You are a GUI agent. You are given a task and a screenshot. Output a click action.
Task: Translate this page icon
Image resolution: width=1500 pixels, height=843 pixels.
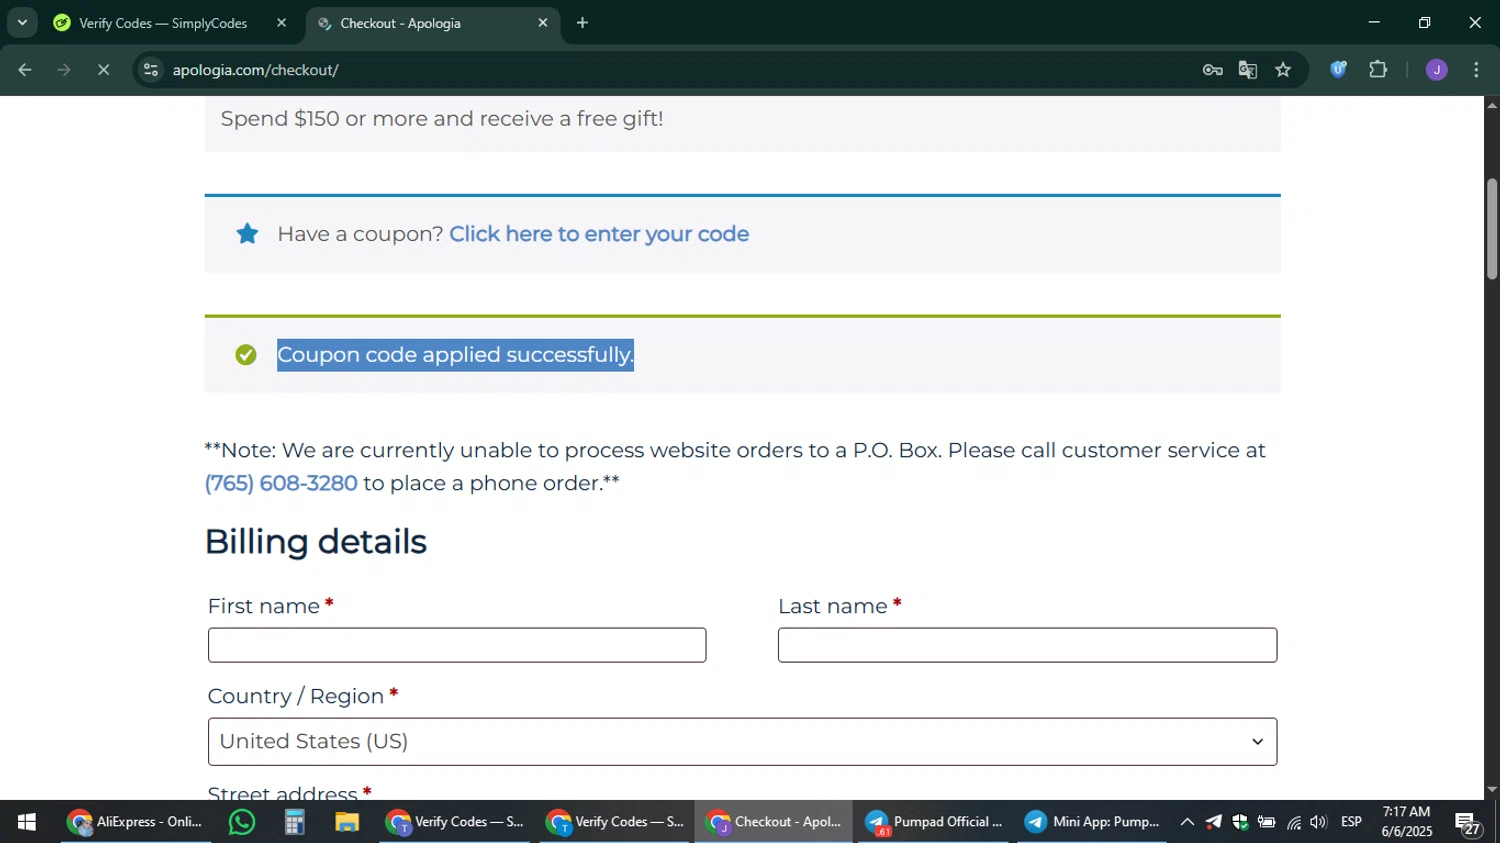click(x=1248, y=70)
